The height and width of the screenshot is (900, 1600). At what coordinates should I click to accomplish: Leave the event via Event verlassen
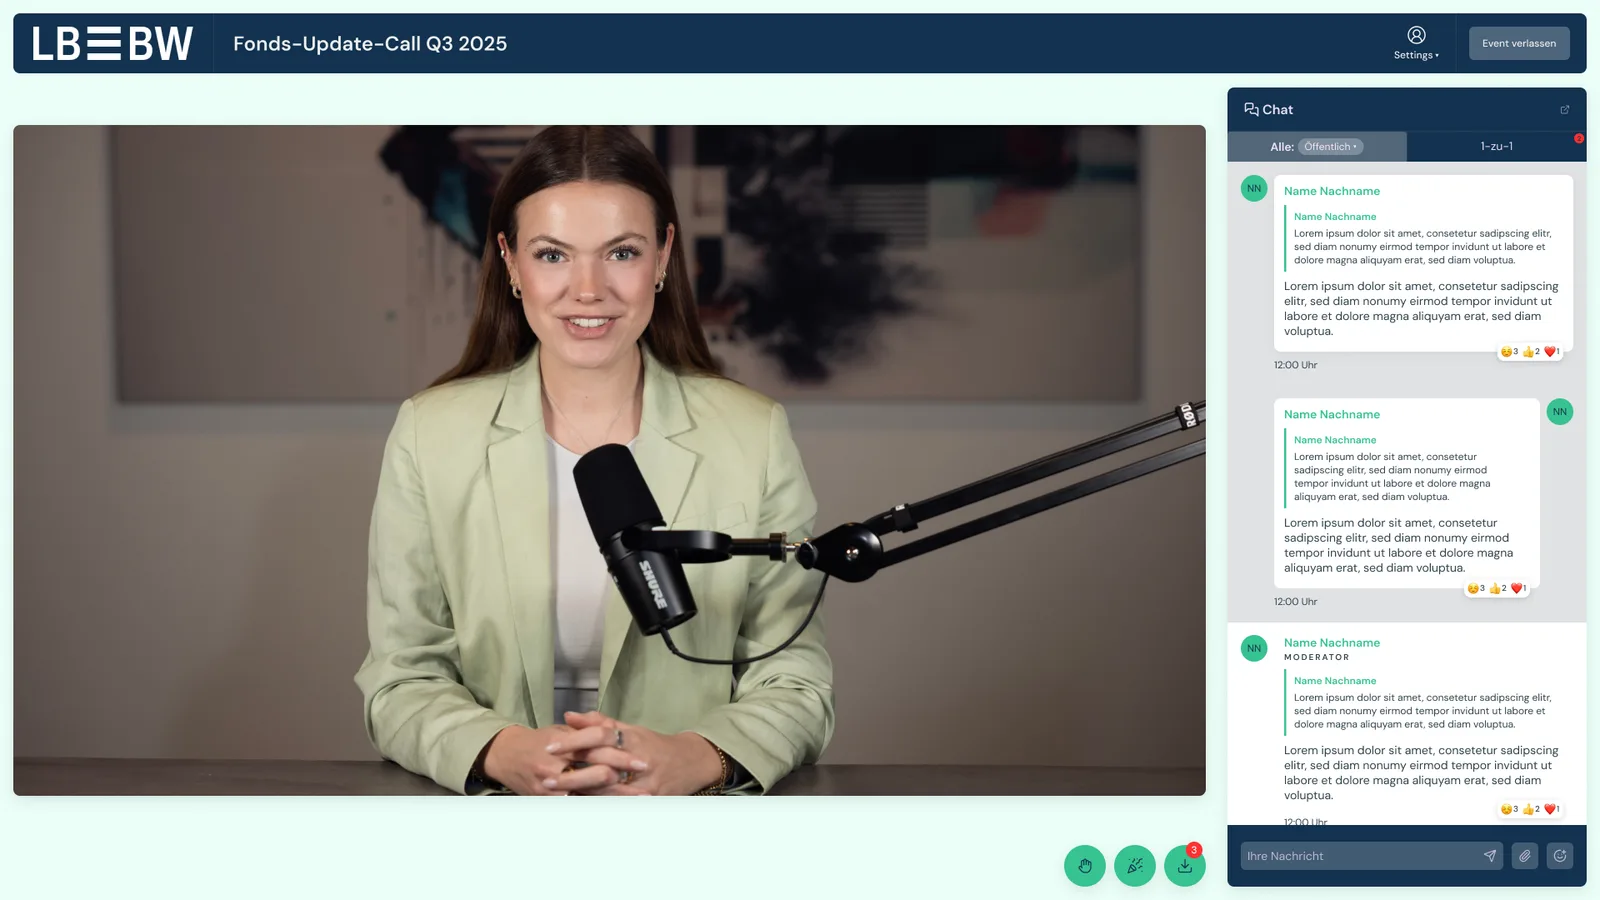(1519, 43)
